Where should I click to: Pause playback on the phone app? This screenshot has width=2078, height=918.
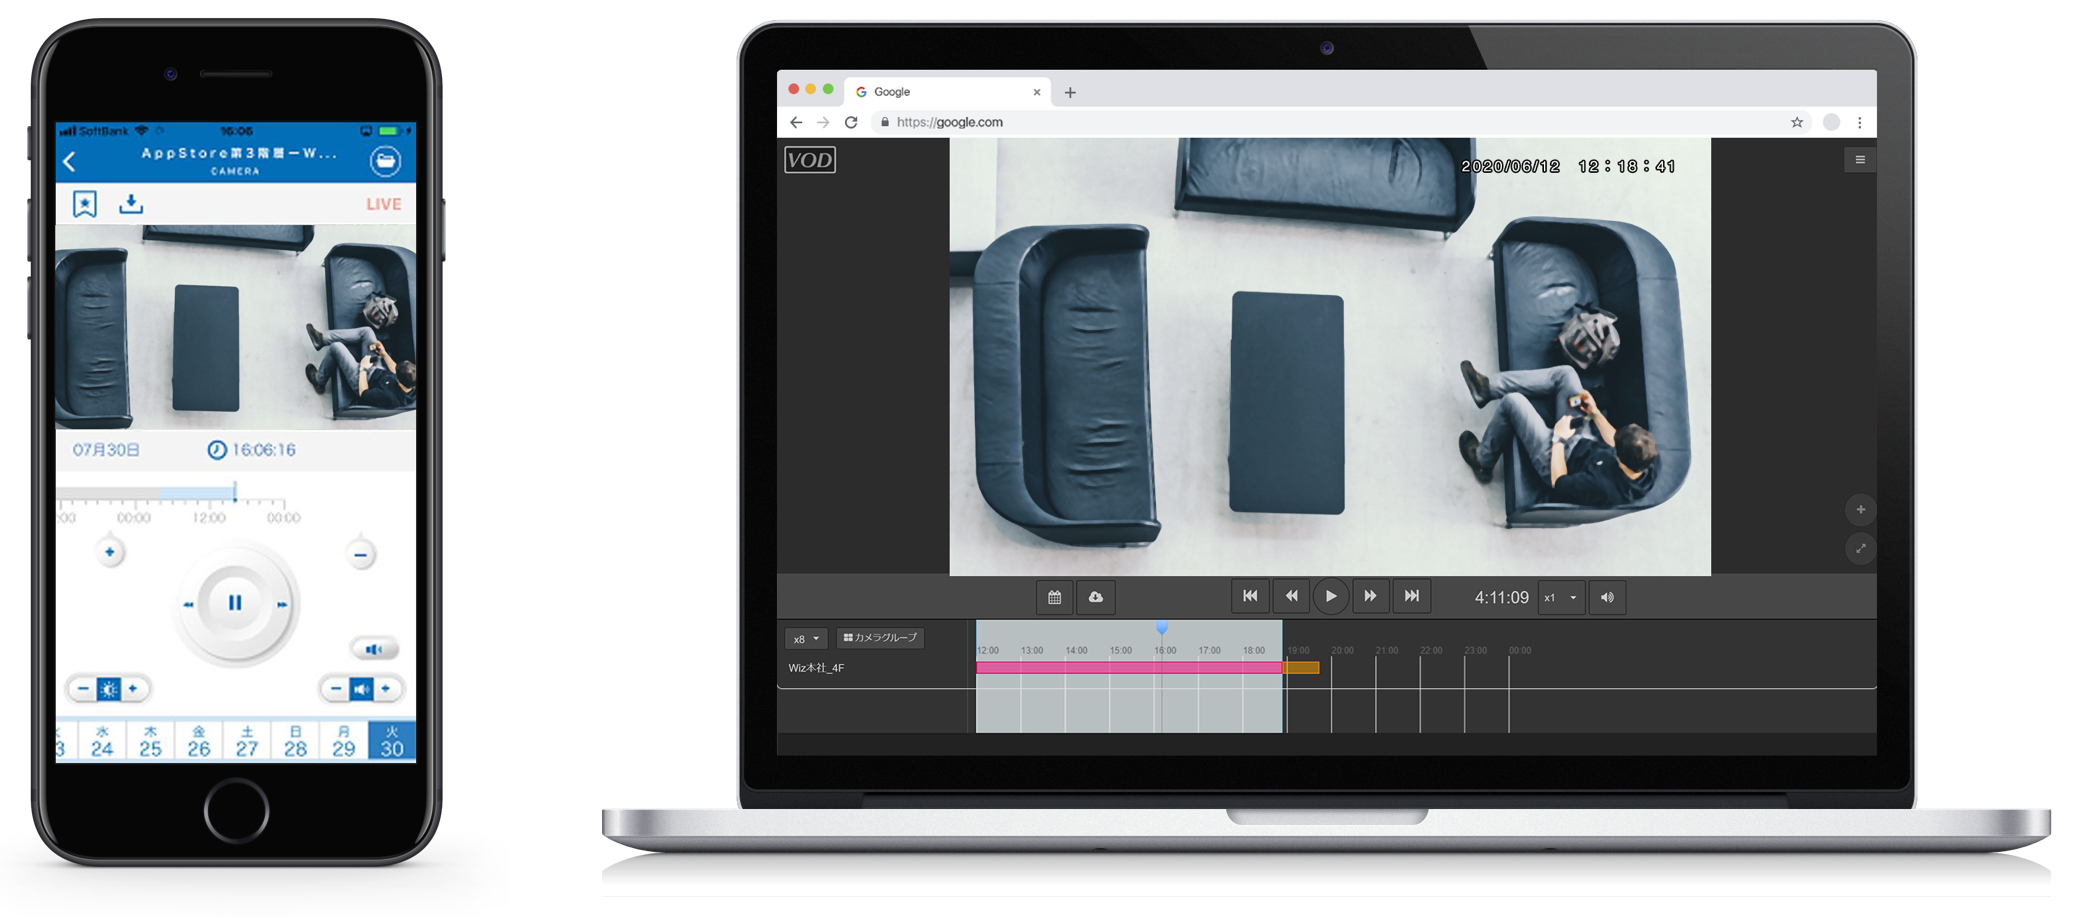pyautogui.click(x=235, y=603)
